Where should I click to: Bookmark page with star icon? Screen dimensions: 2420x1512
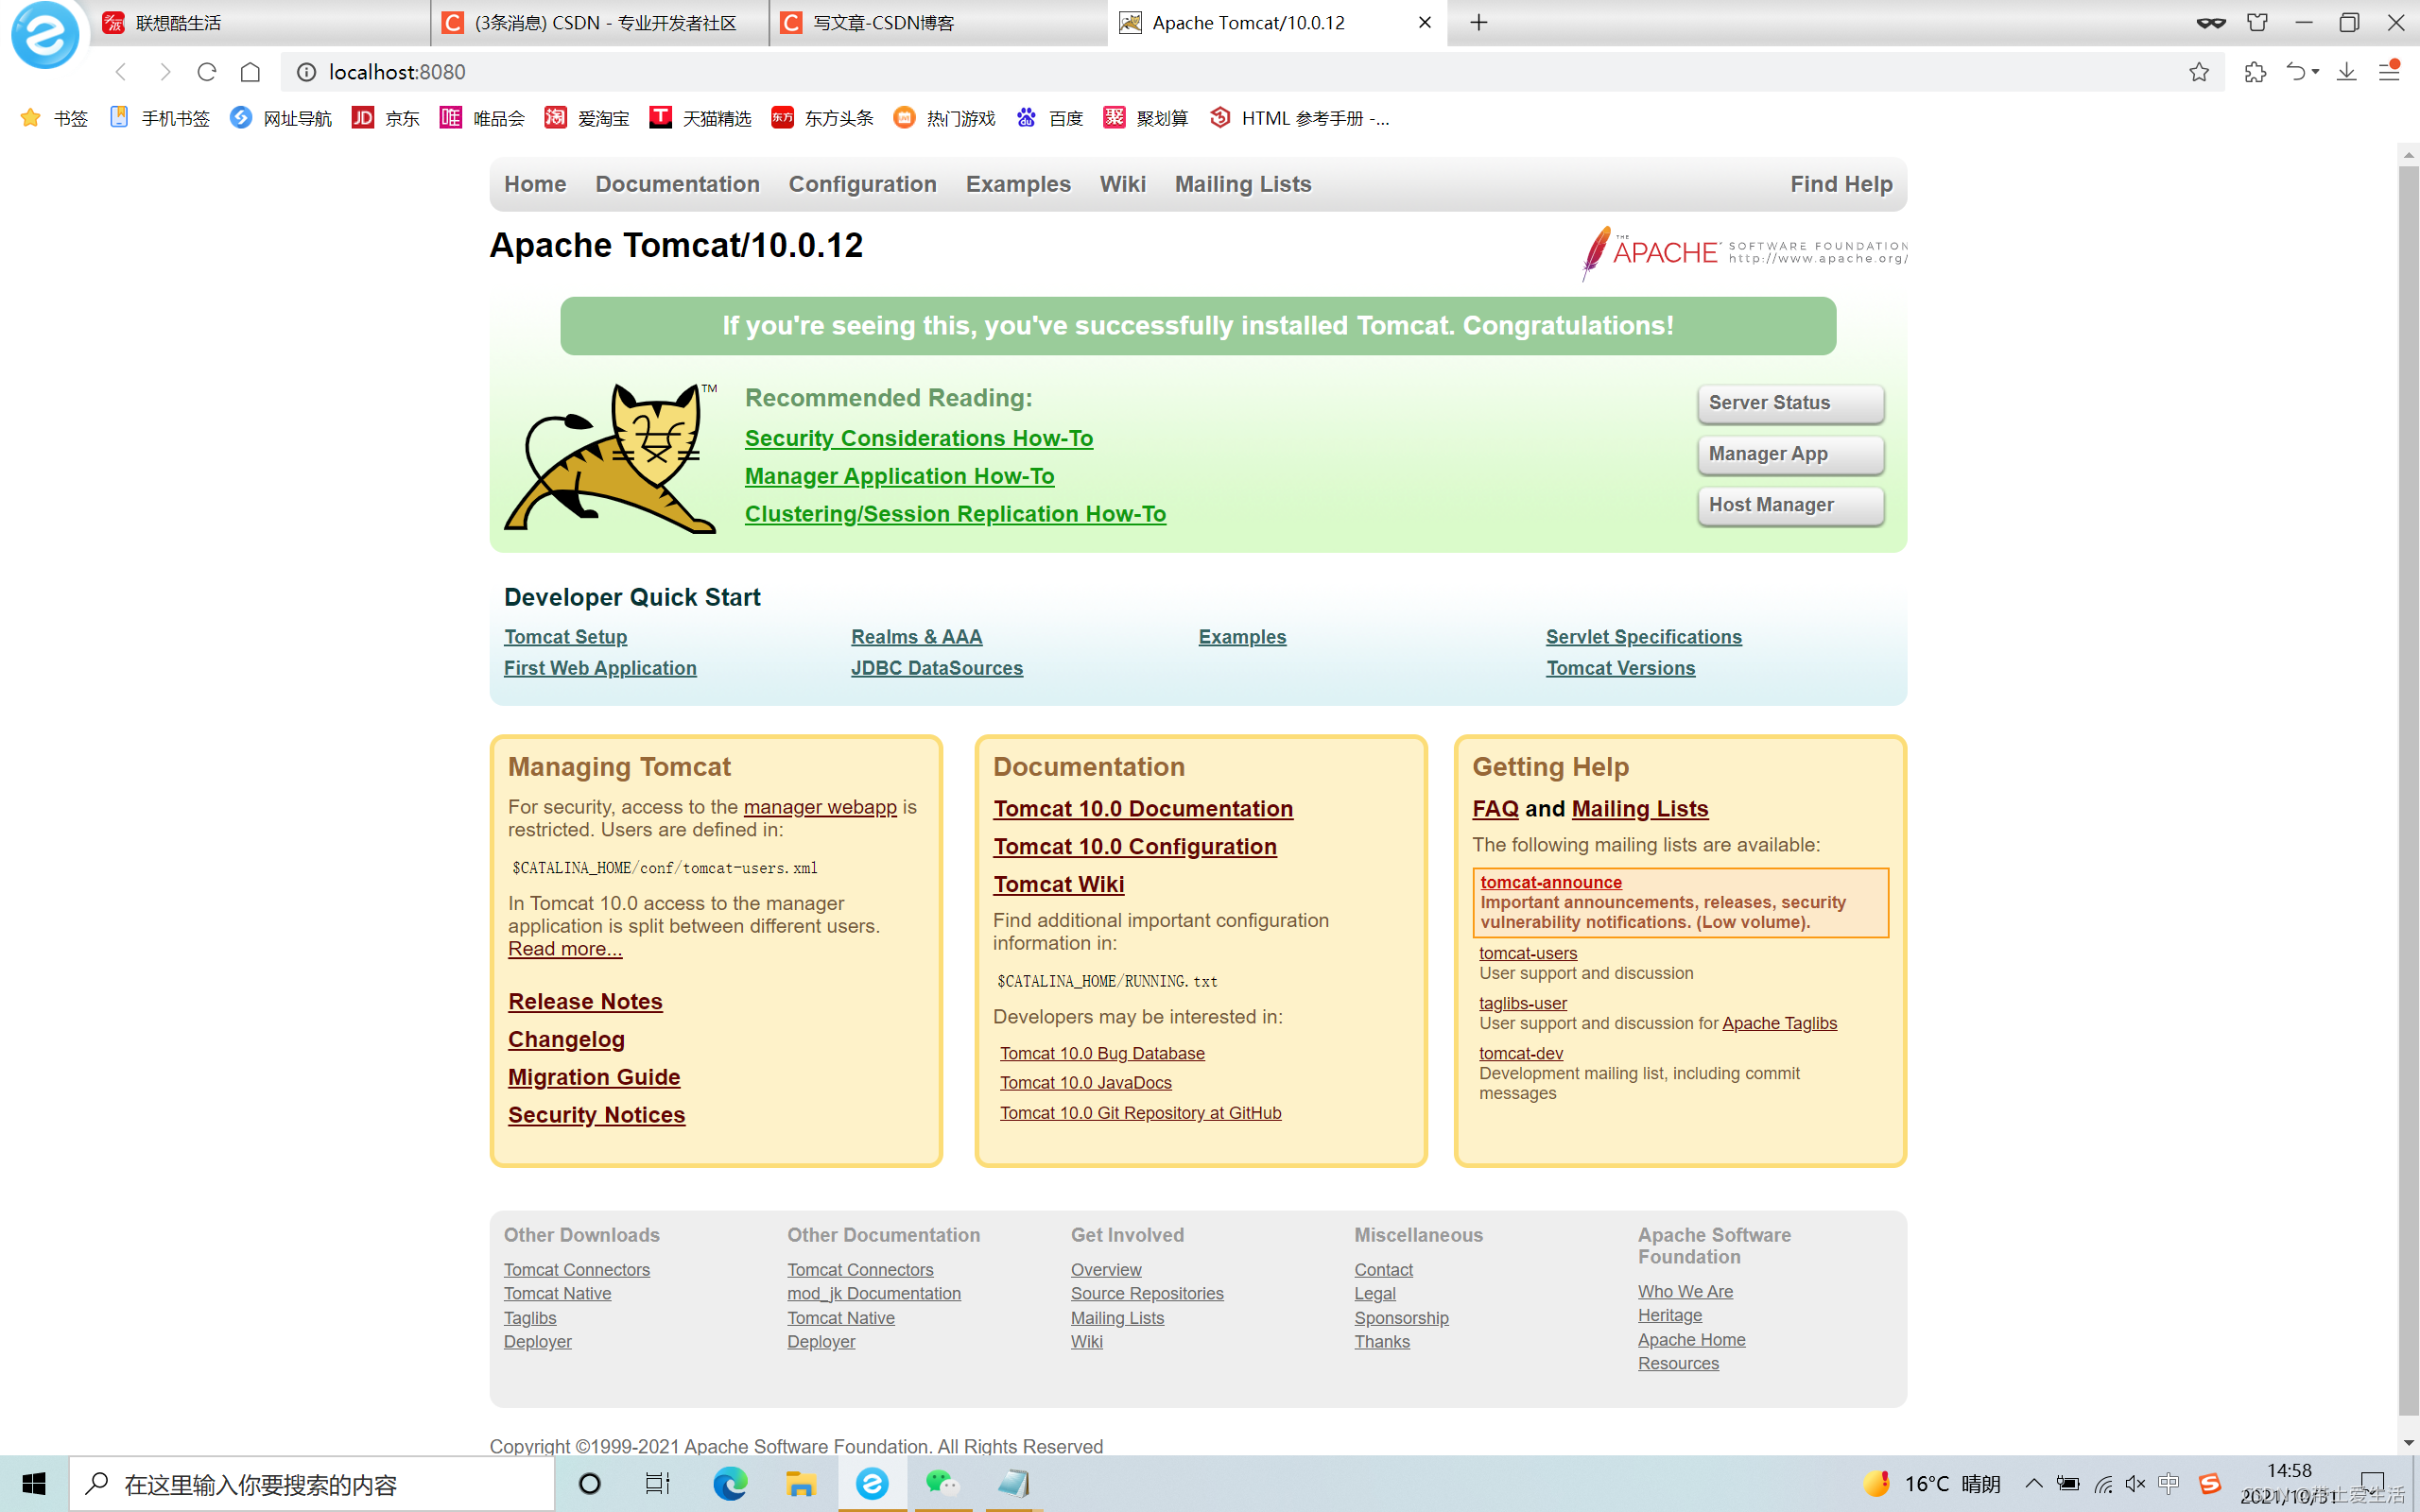(2198, 72)
